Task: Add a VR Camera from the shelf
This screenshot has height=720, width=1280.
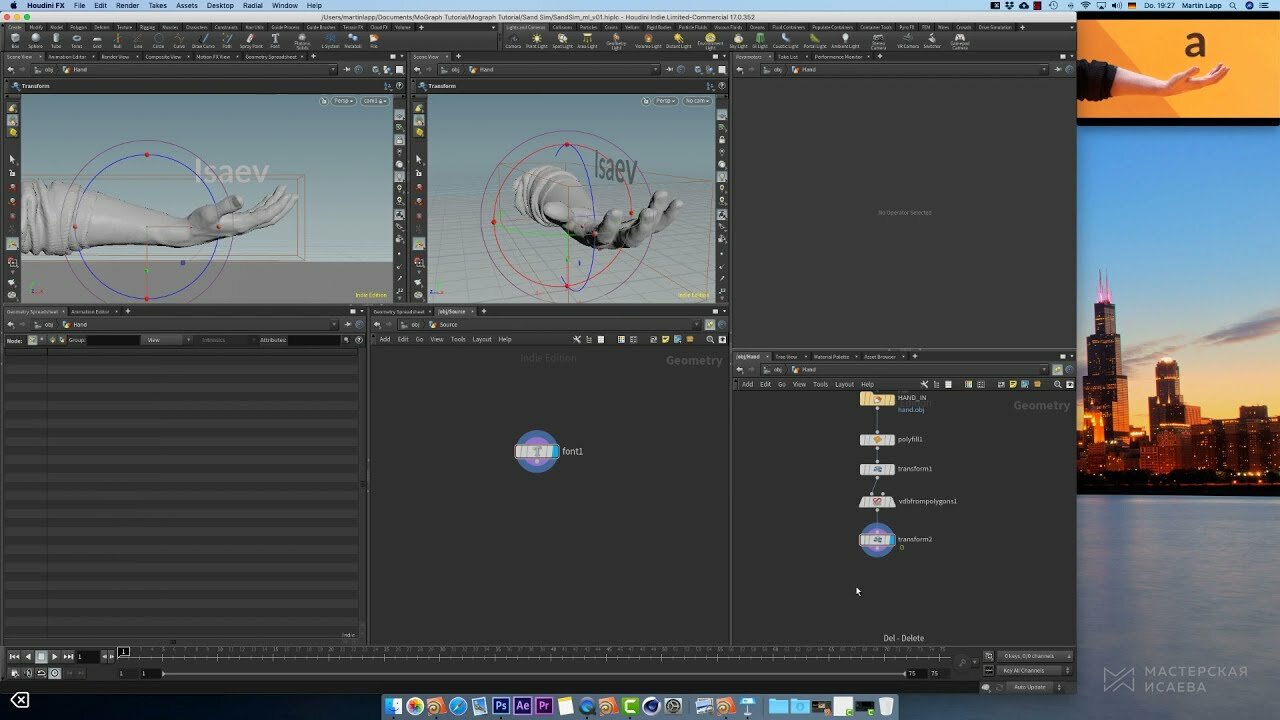Action: point(908,40)
